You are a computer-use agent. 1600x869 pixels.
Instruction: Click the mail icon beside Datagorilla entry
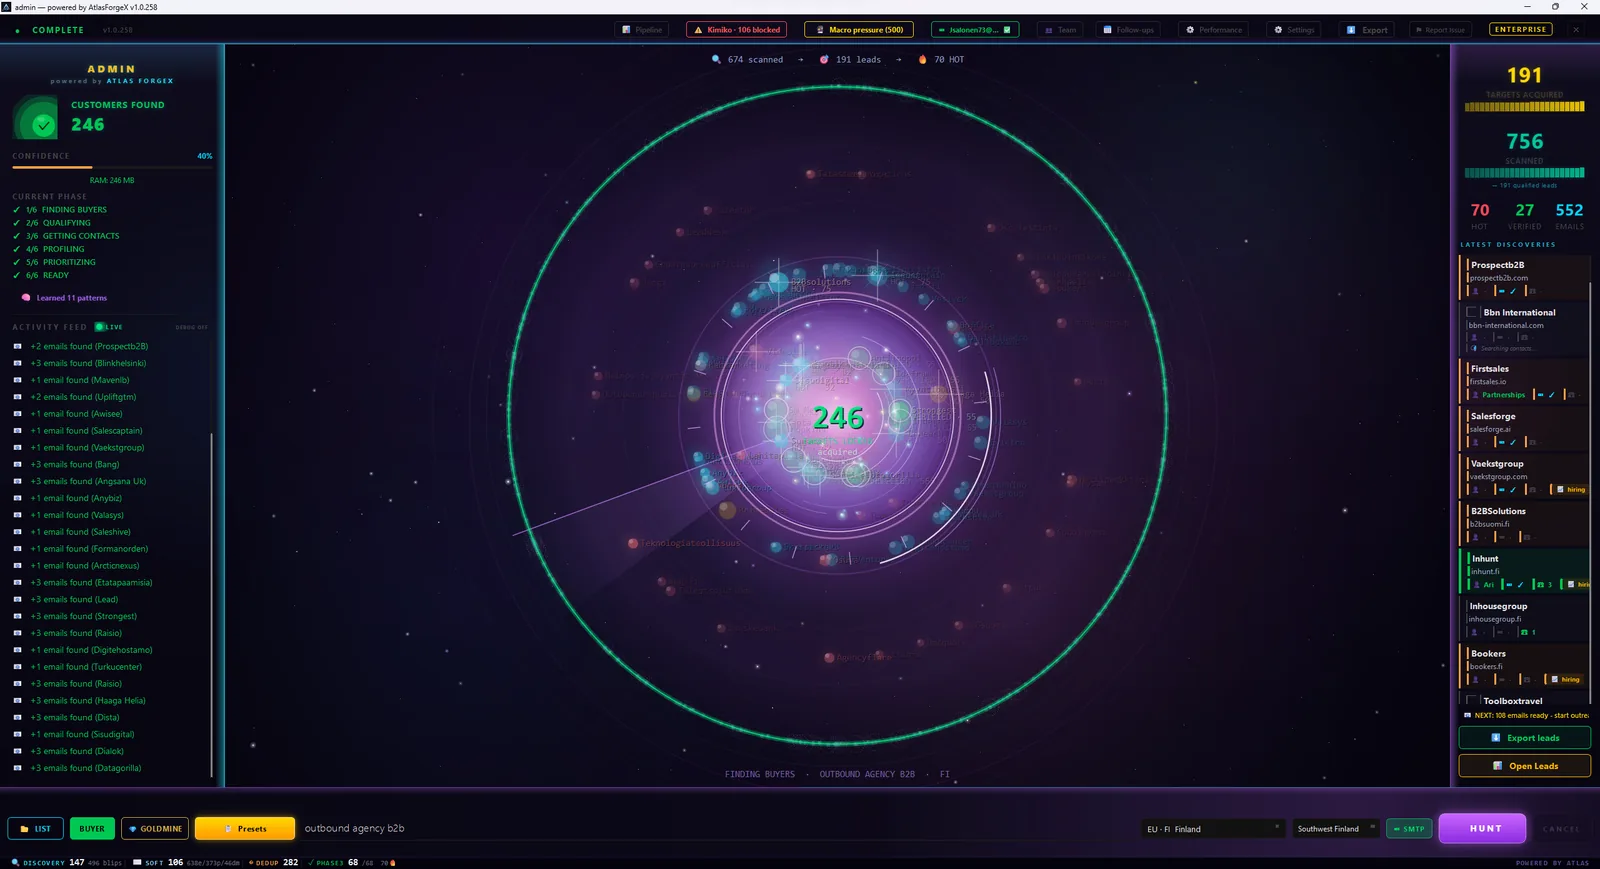click(17, 768)
